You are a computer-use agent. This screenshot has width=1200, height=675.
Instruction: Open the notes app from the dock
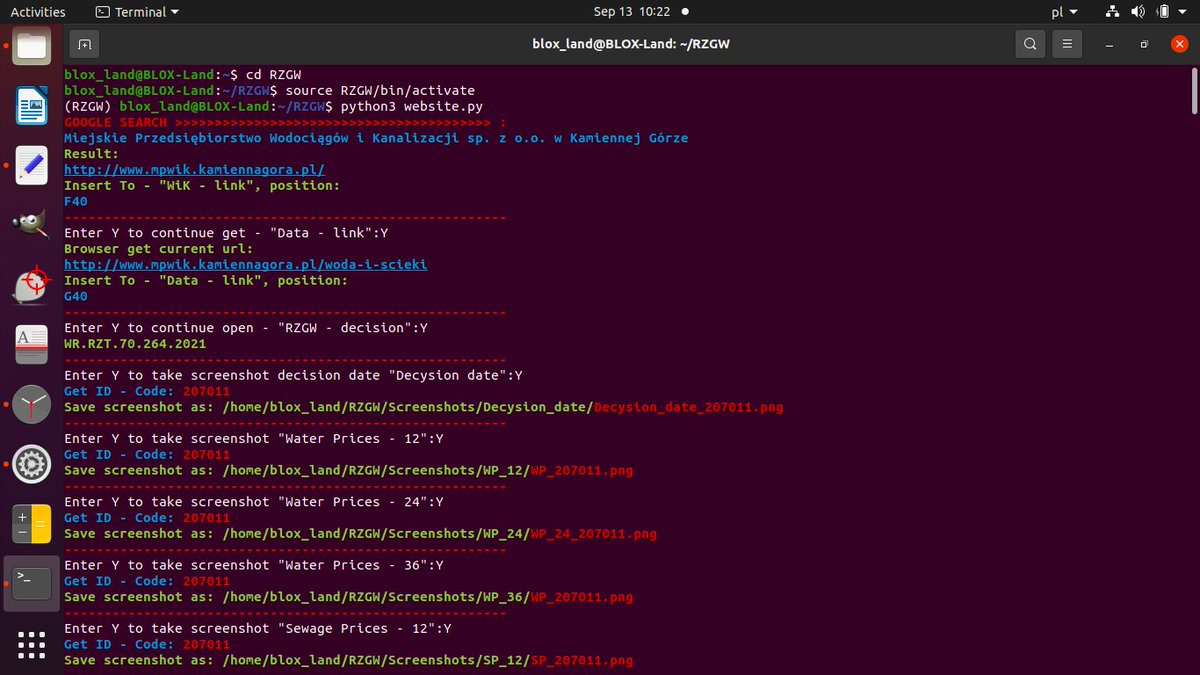coord(30,165)
